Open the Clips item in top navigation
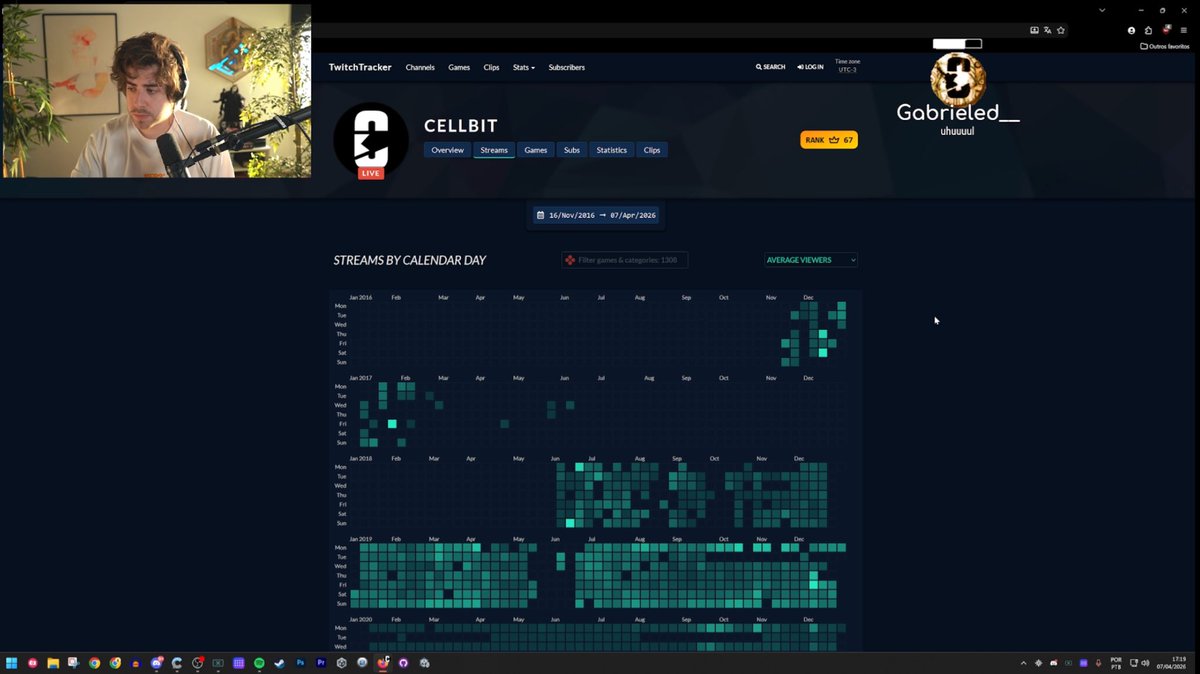 pyautogui.click(x=491, y=67)
